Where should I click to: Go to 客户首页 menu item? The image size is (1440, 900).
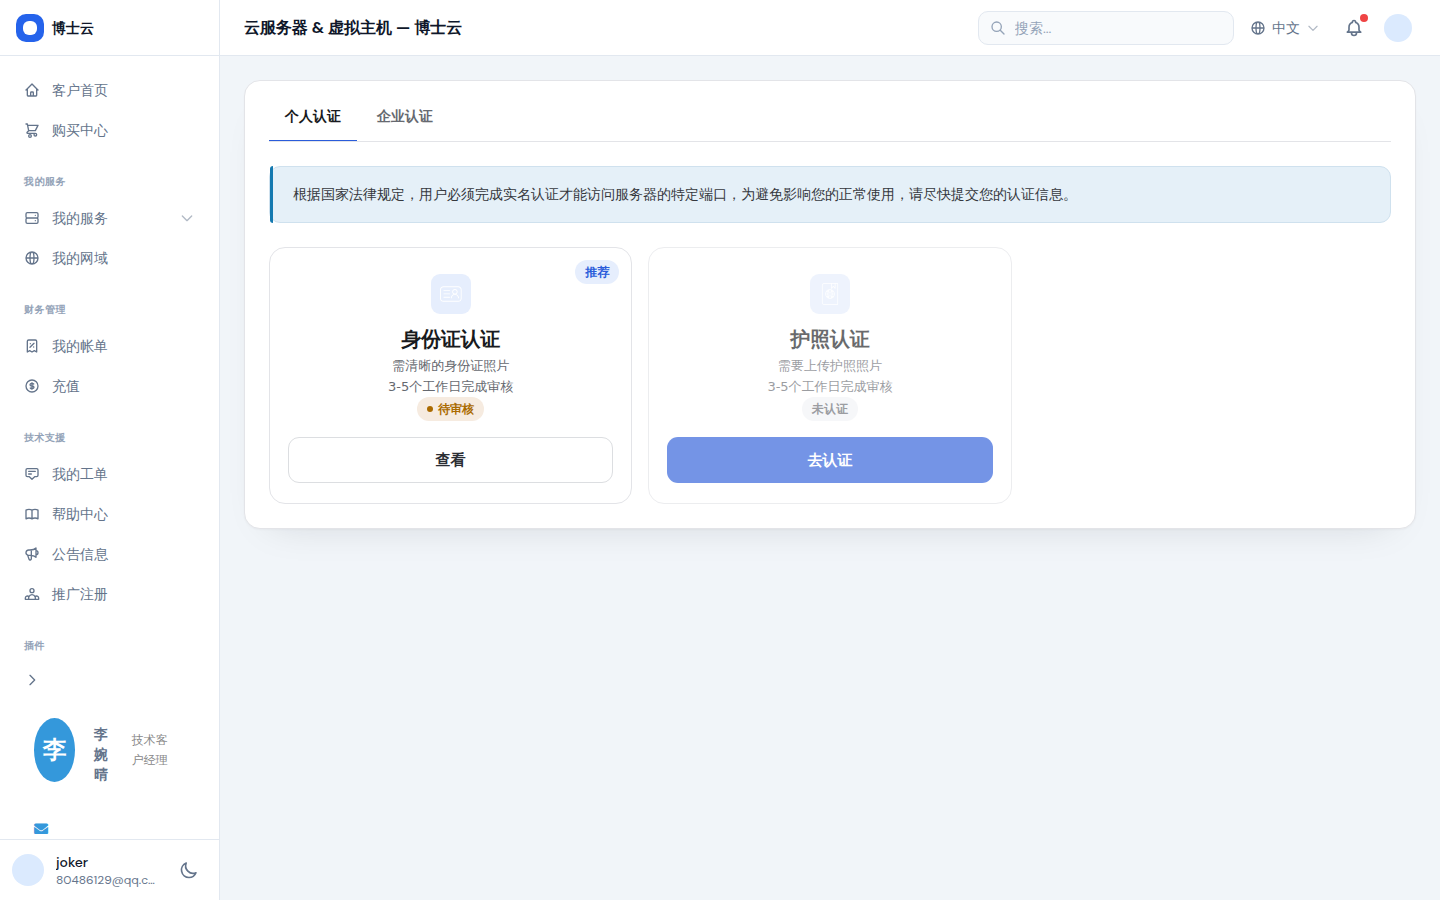110,90
